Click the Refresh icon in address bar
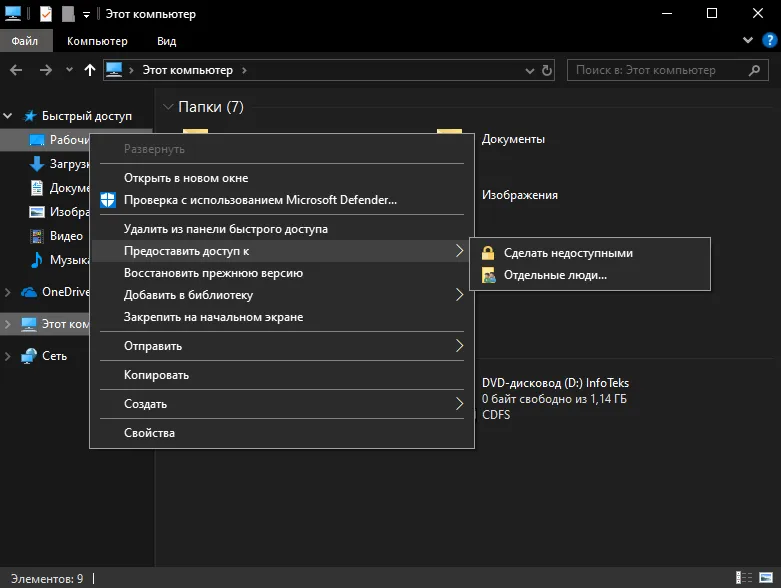 click(546, 70)
